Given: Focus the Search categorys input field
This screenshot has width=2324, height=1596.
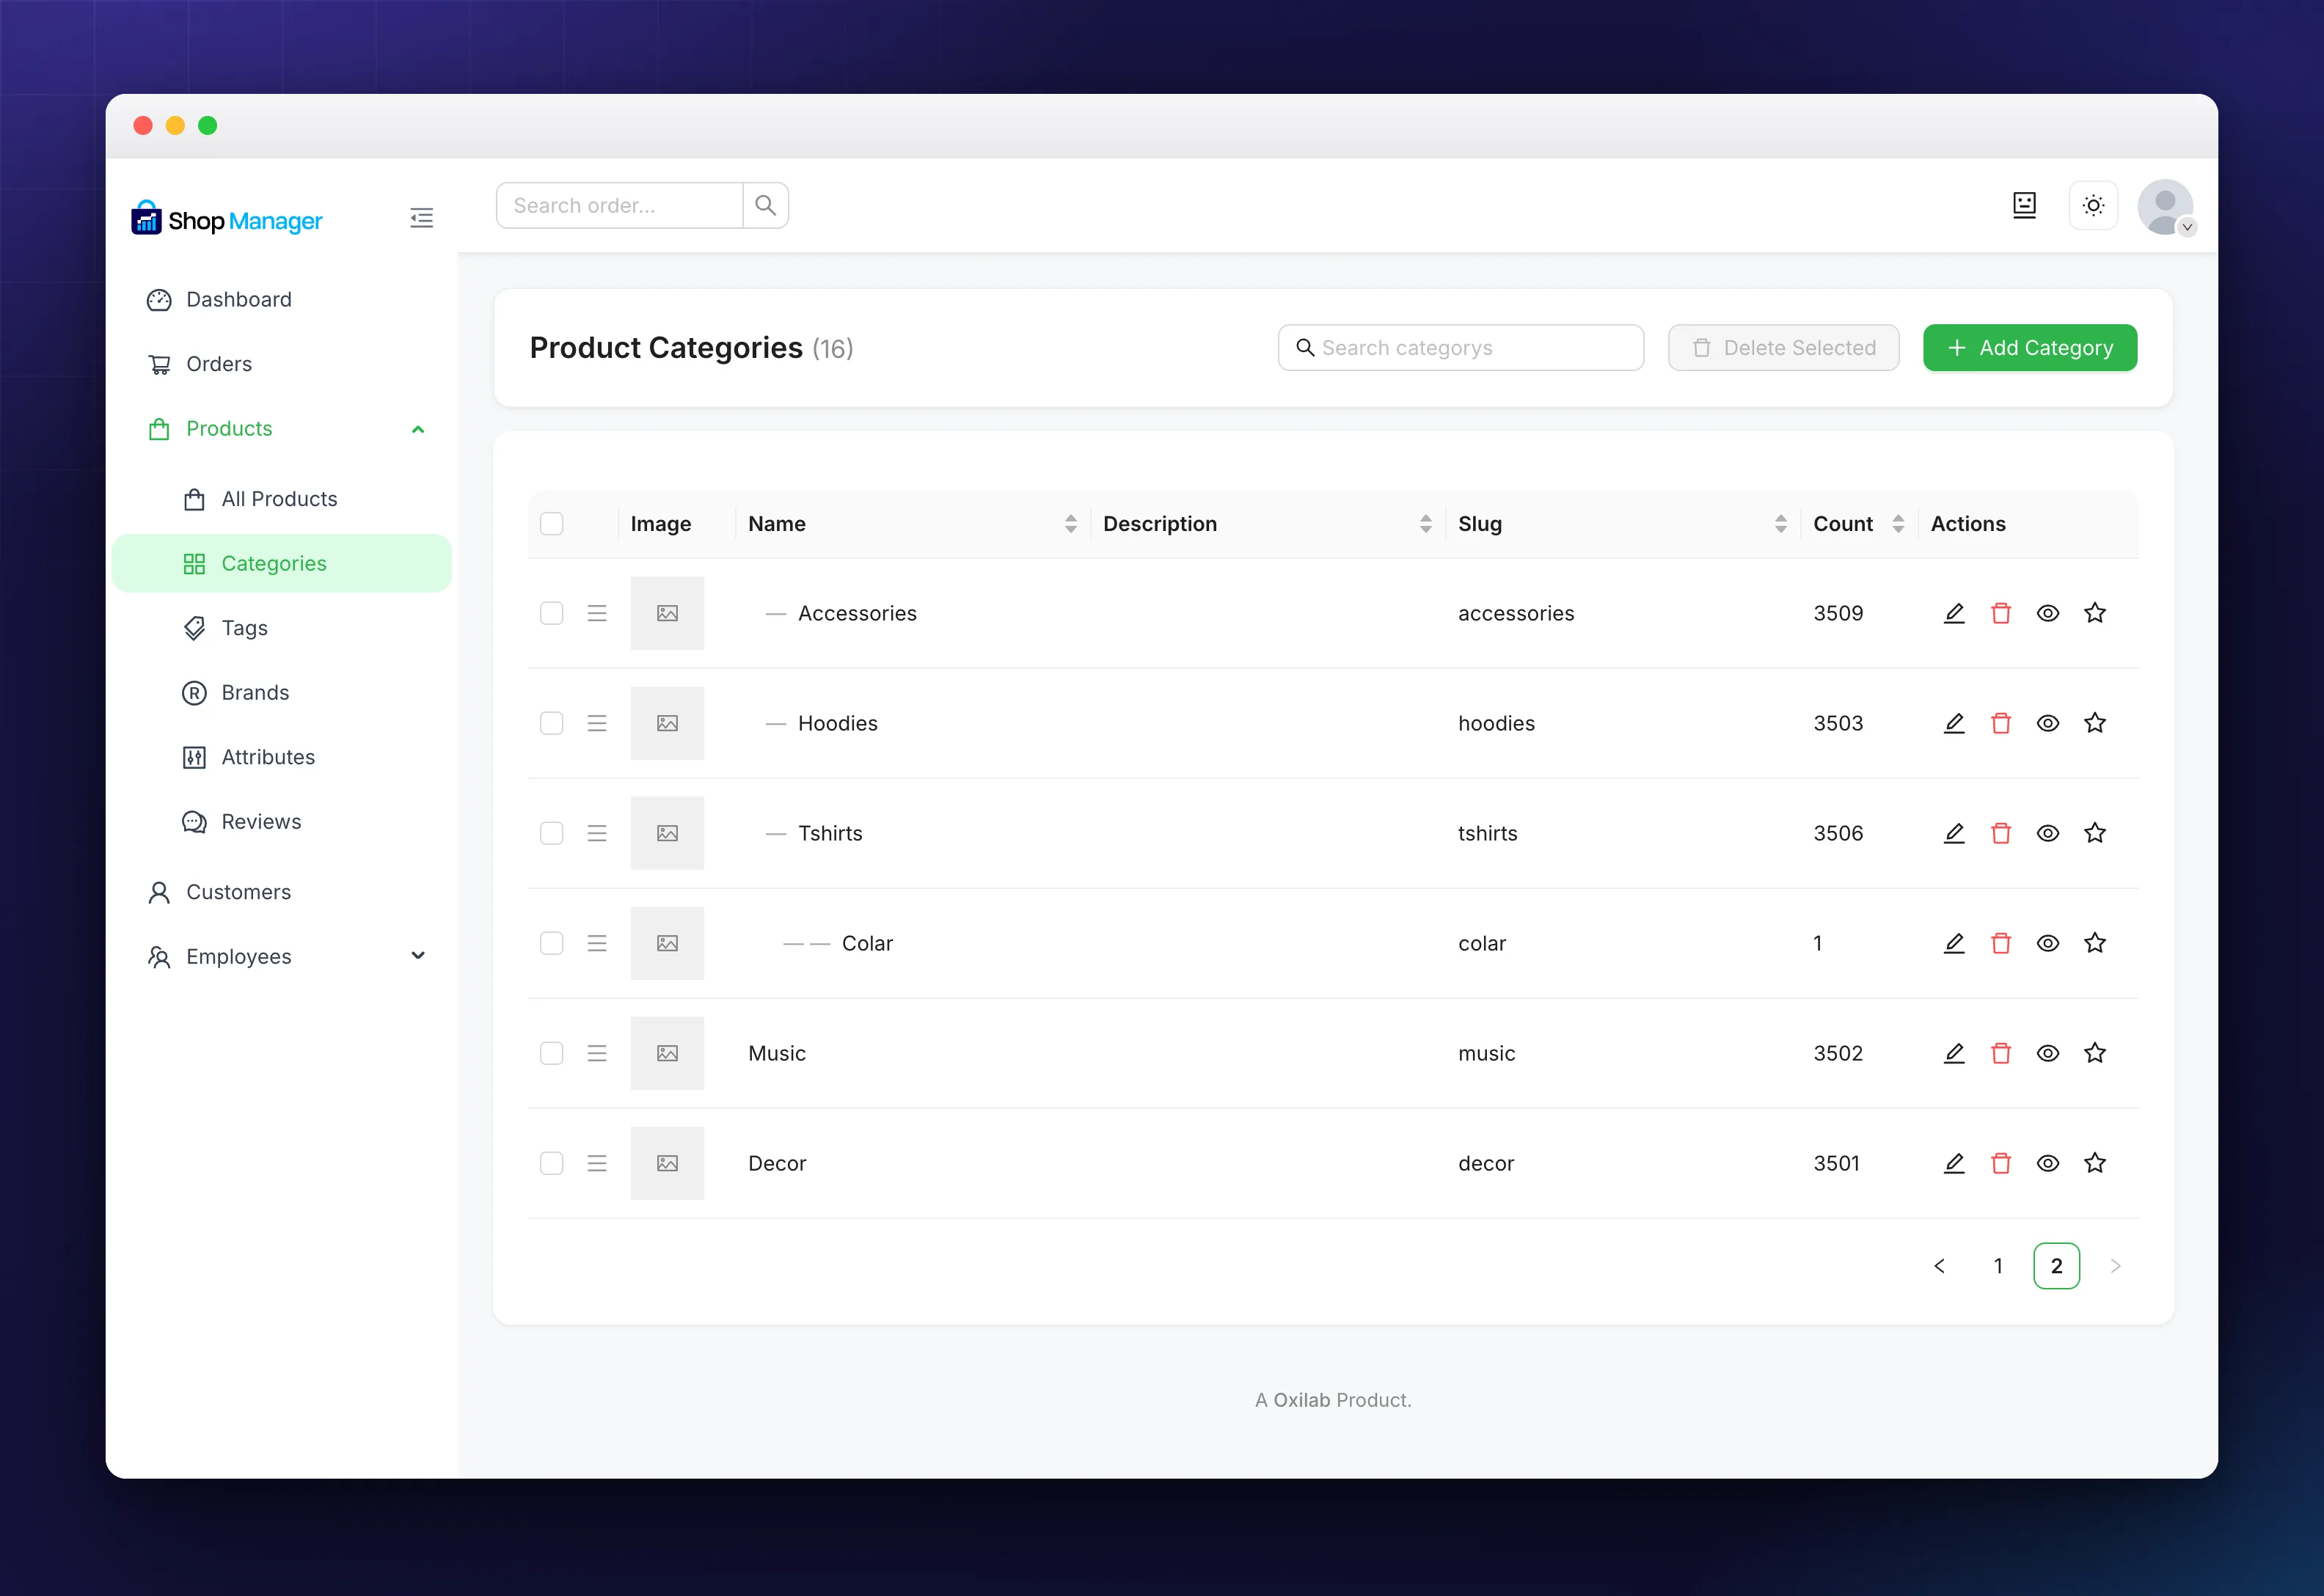Looking at the screenshot, I should click(1461, 348).
